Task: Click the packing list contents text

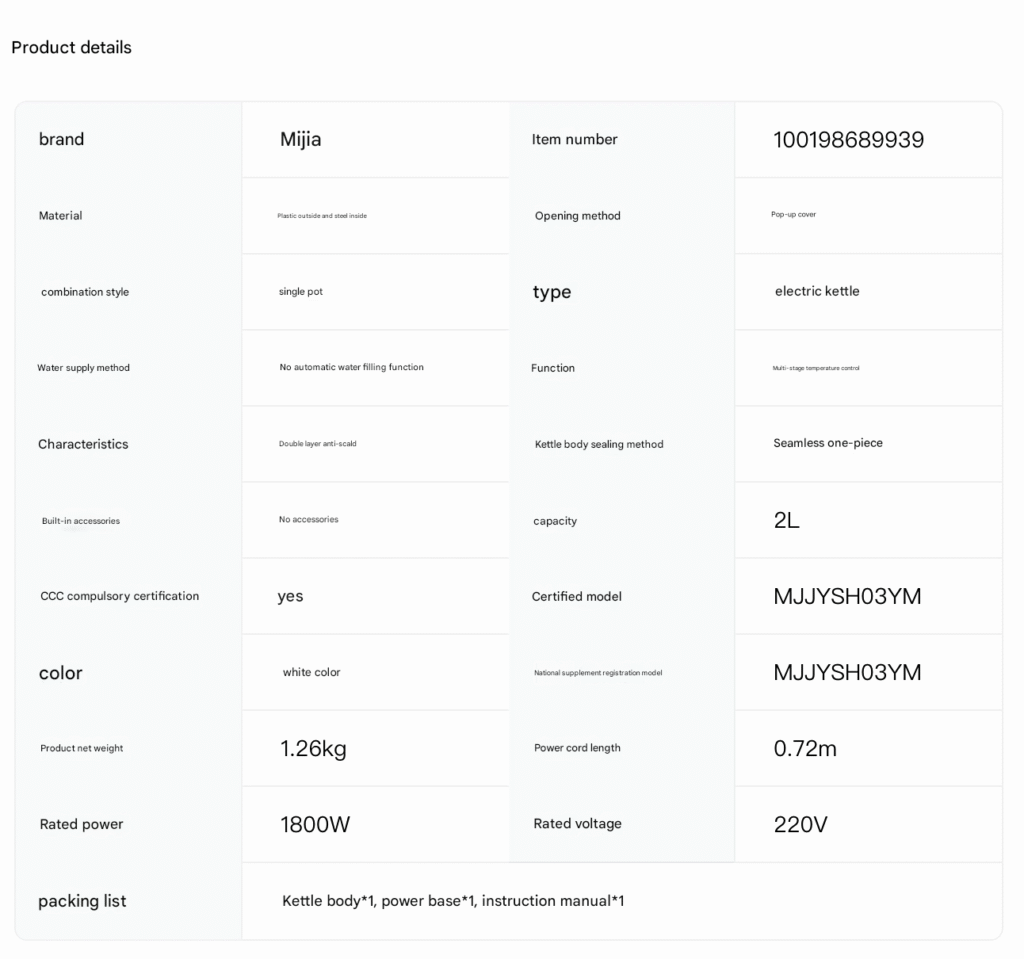Action: pyautogui.click(x=453, y=901)
